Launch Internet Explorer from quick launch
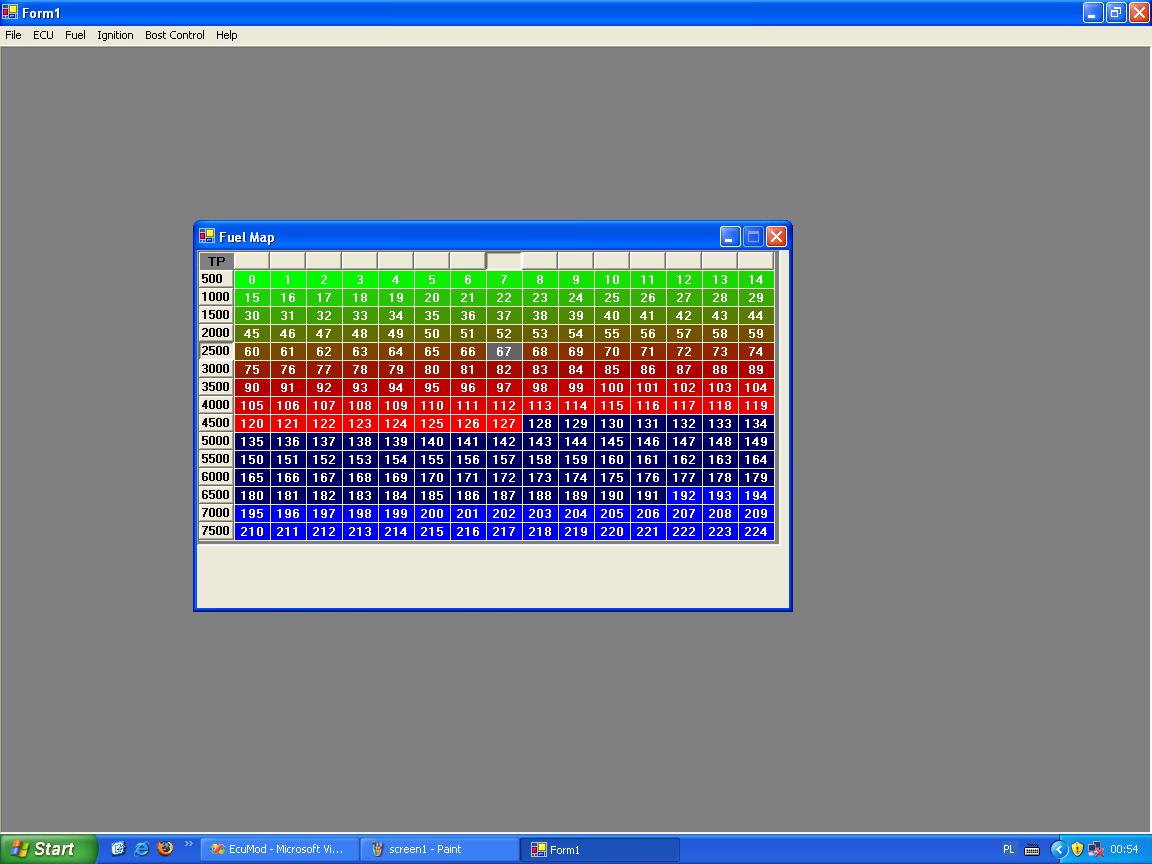 coord(141,849)
